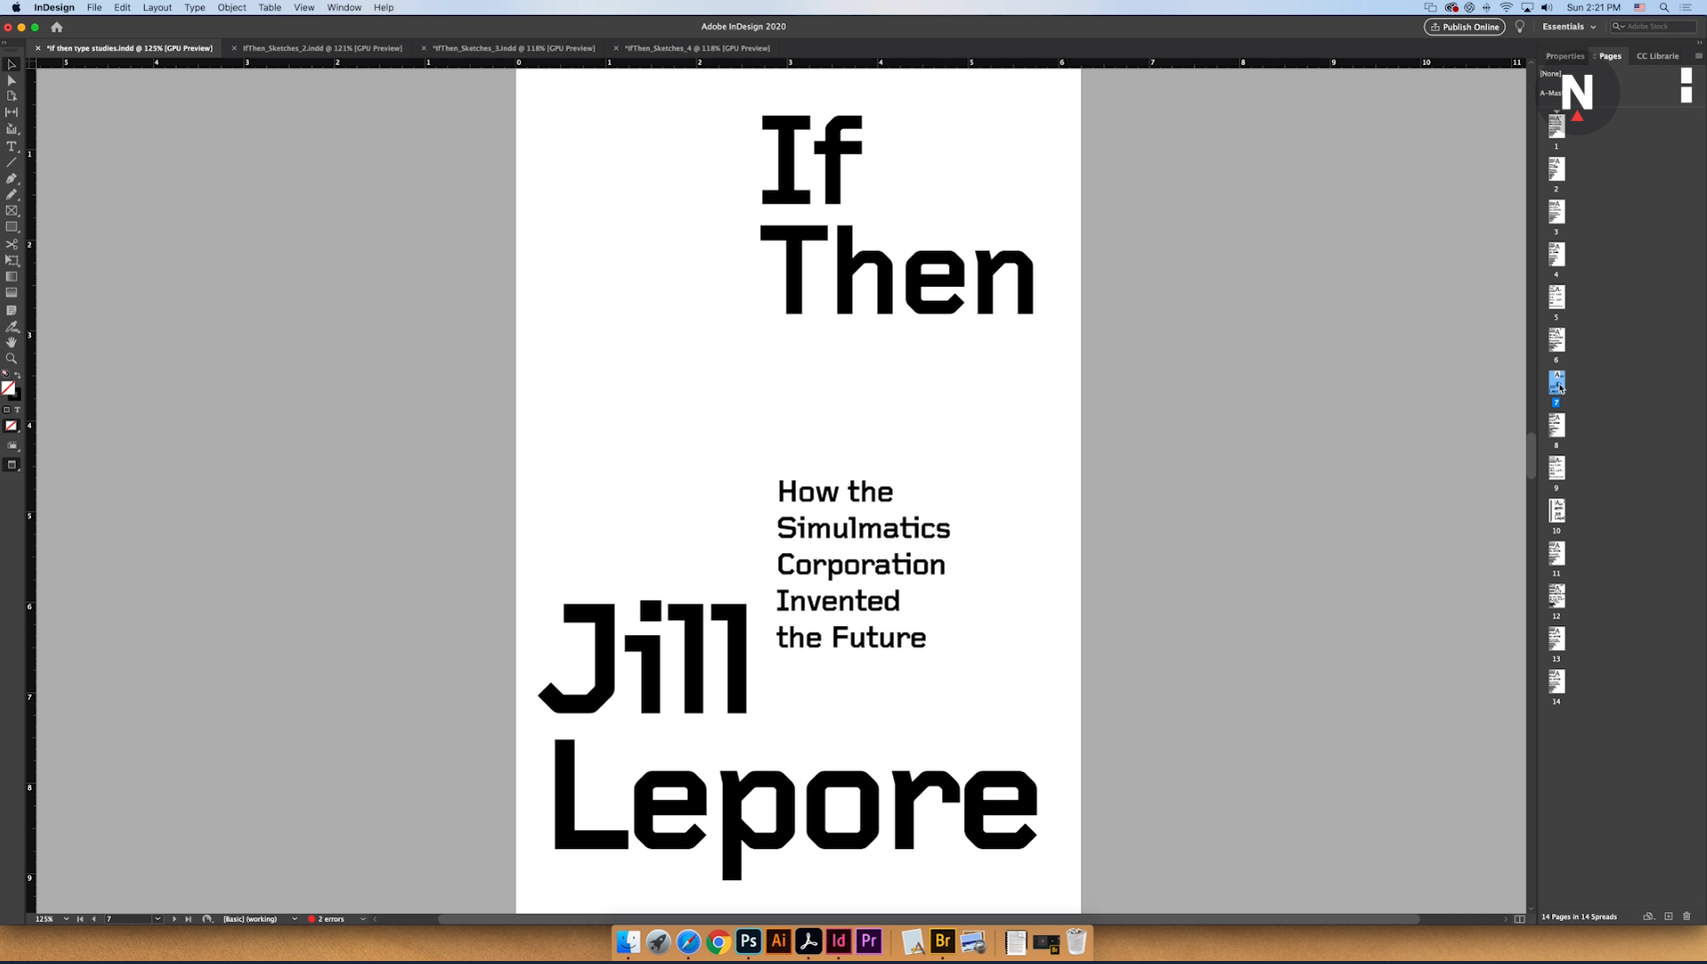Select the Gap tool
1707x964 pixels.
pos(12,112)
